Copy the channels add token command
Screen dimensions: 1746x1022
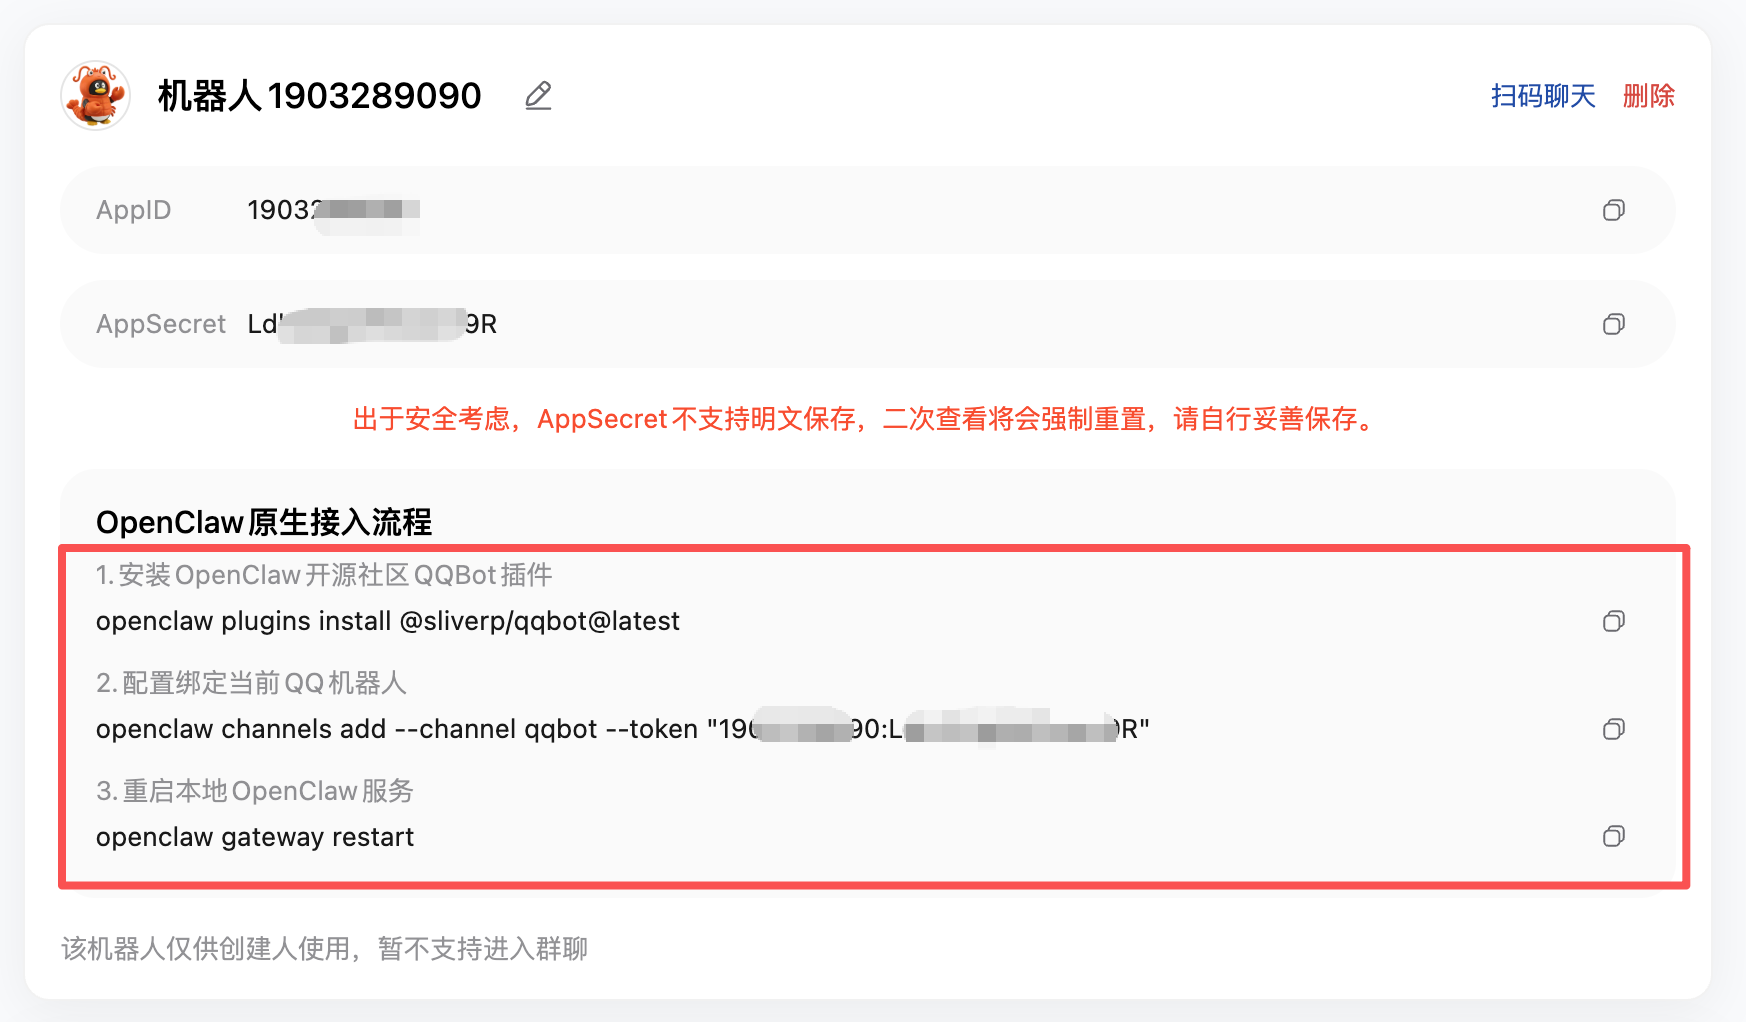1613,729
